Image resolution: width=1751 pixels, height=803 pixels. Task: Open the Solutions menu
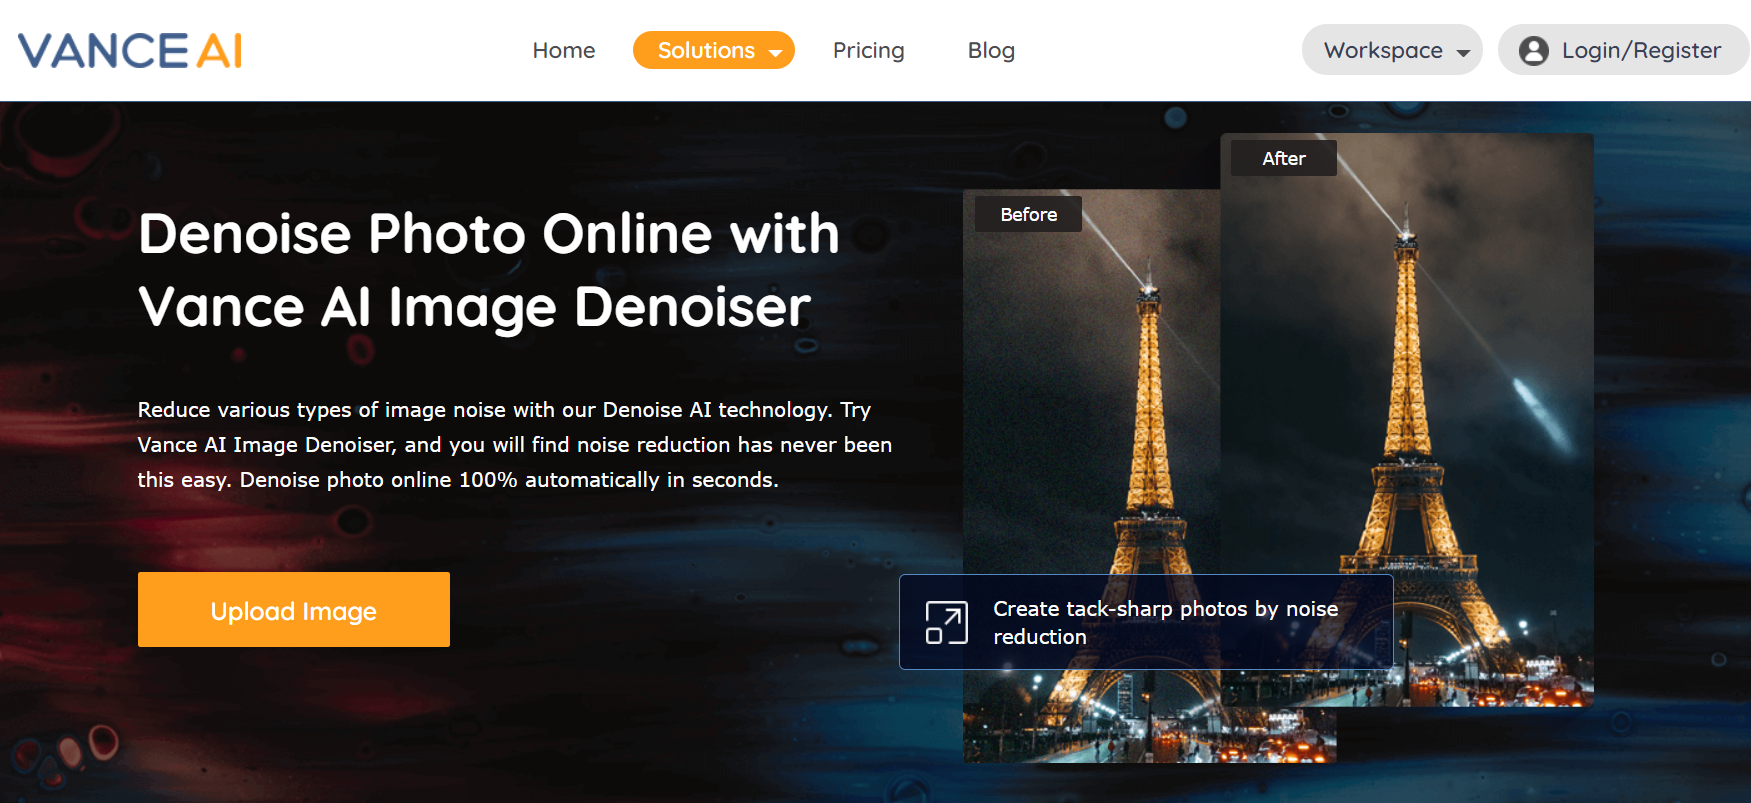pos(714,50)
